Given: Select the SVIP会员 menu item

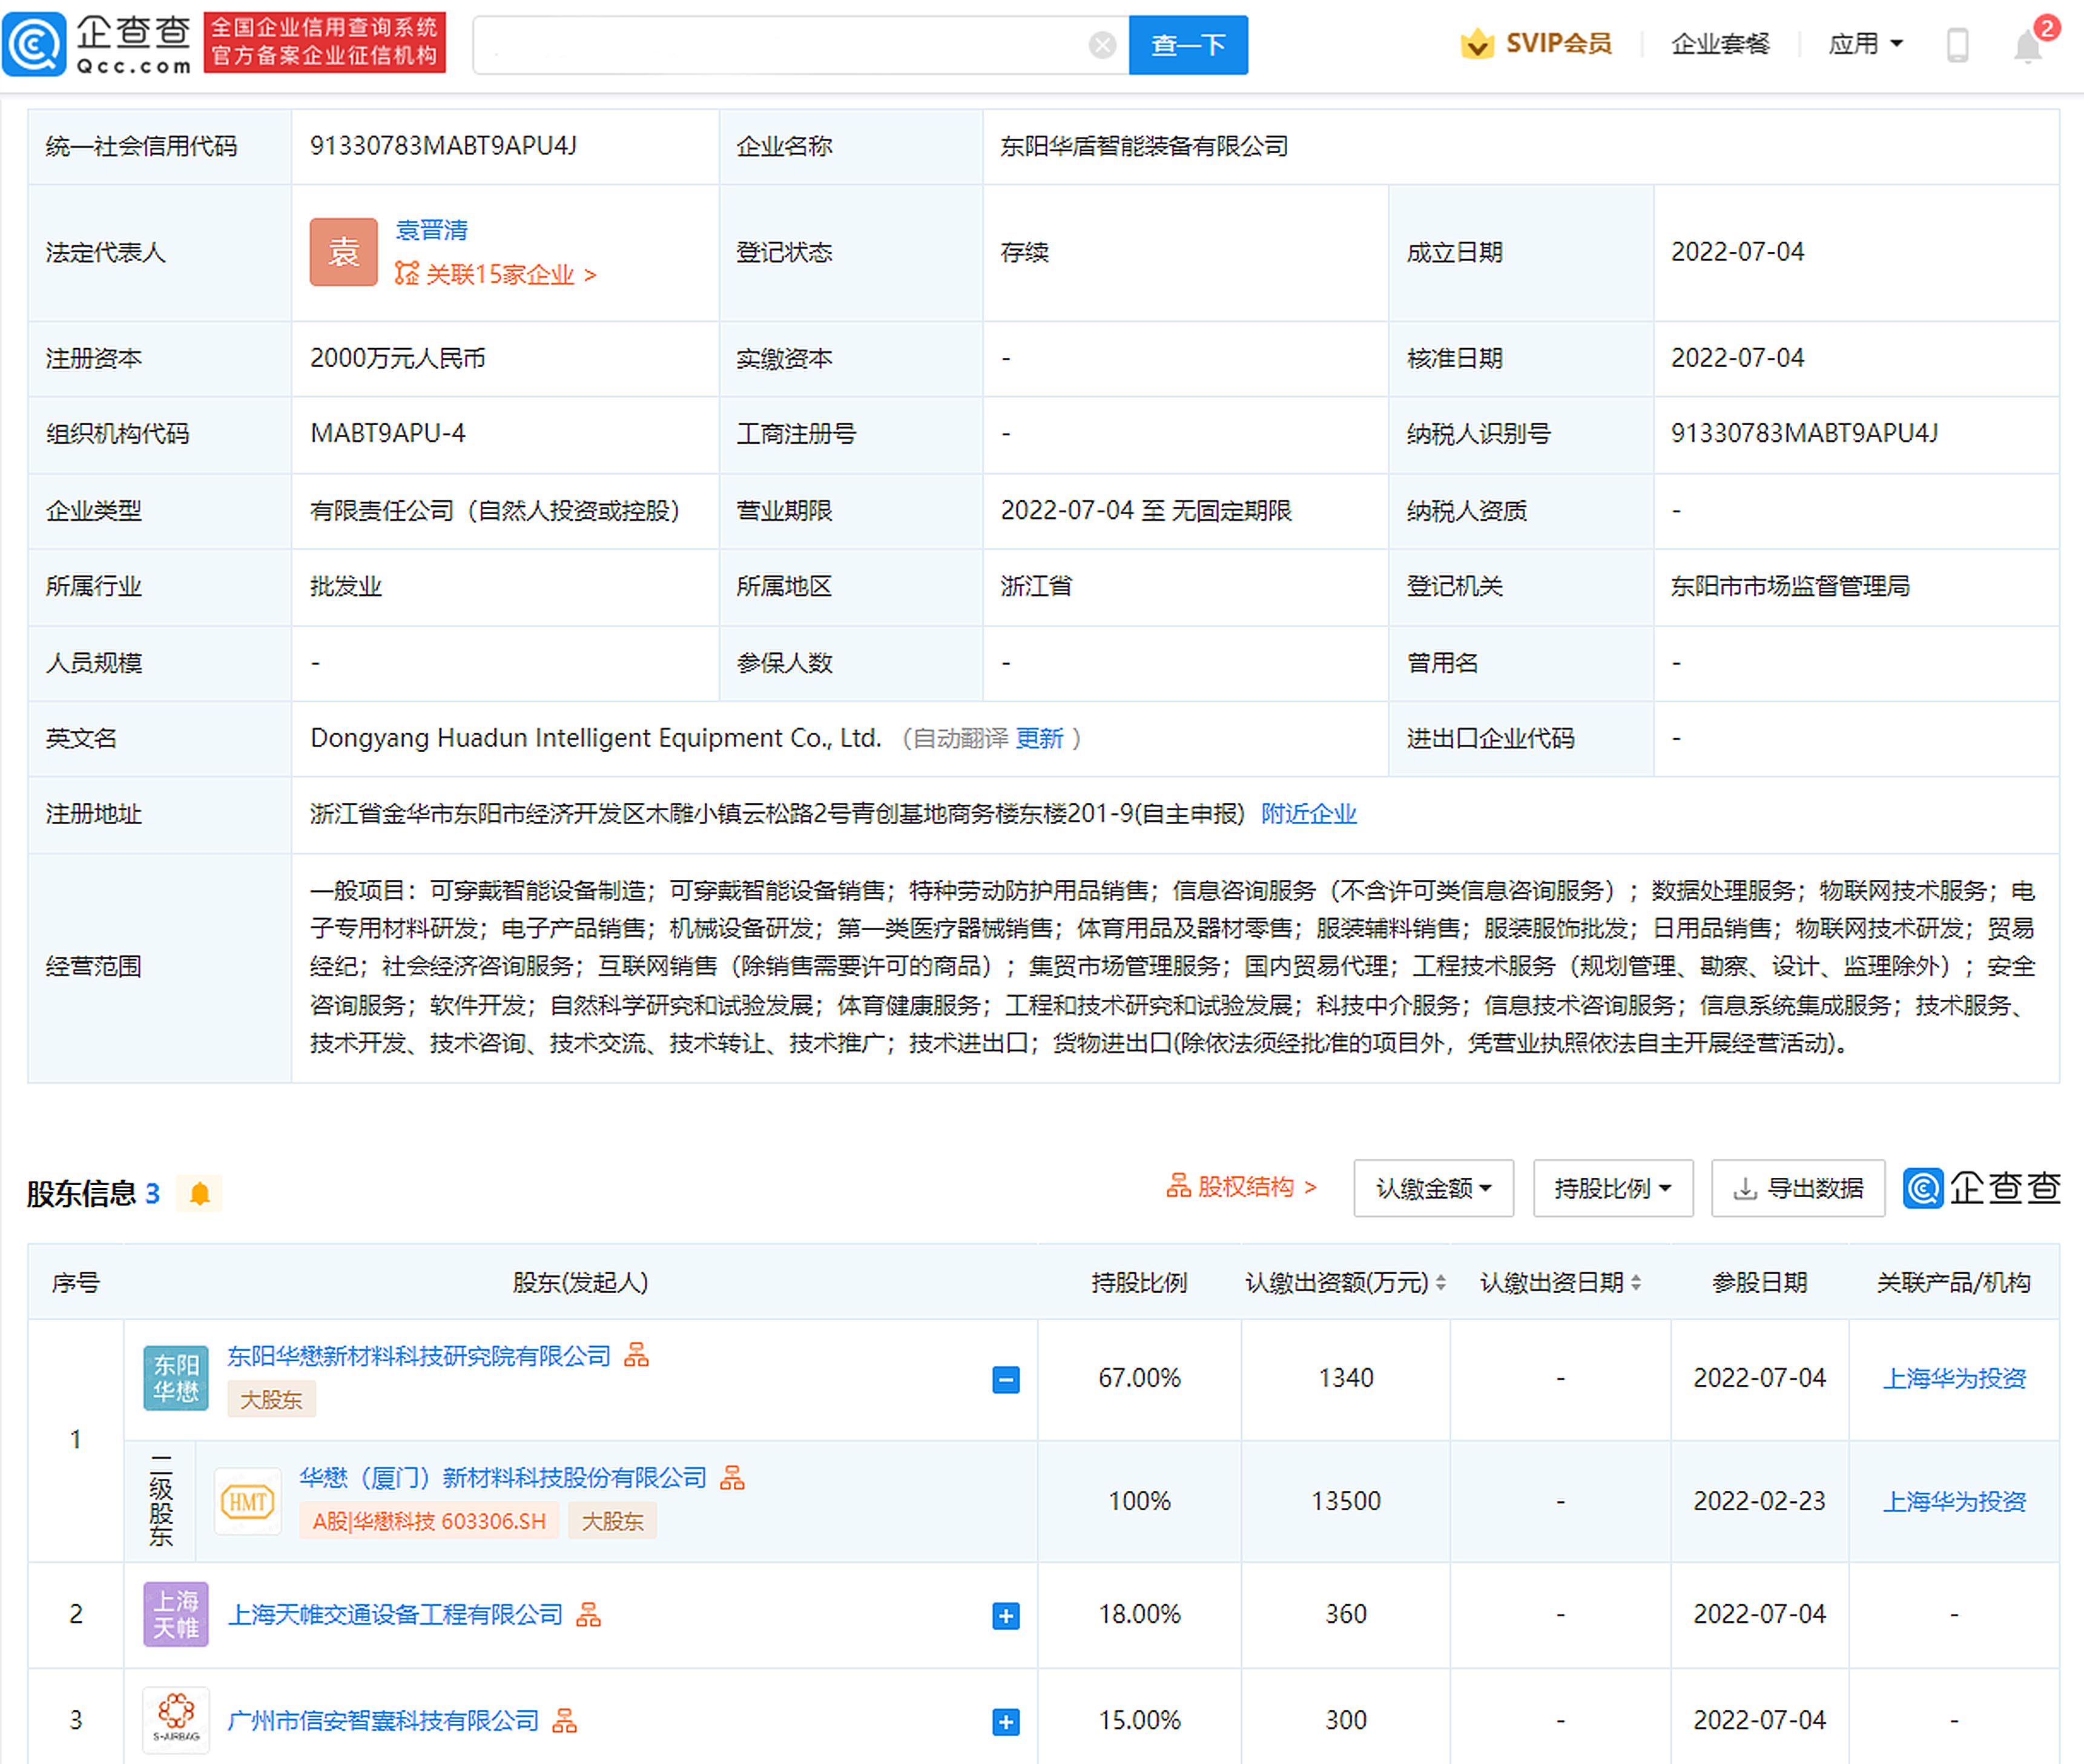Looking at the screenshot, I should point(1537,42).
